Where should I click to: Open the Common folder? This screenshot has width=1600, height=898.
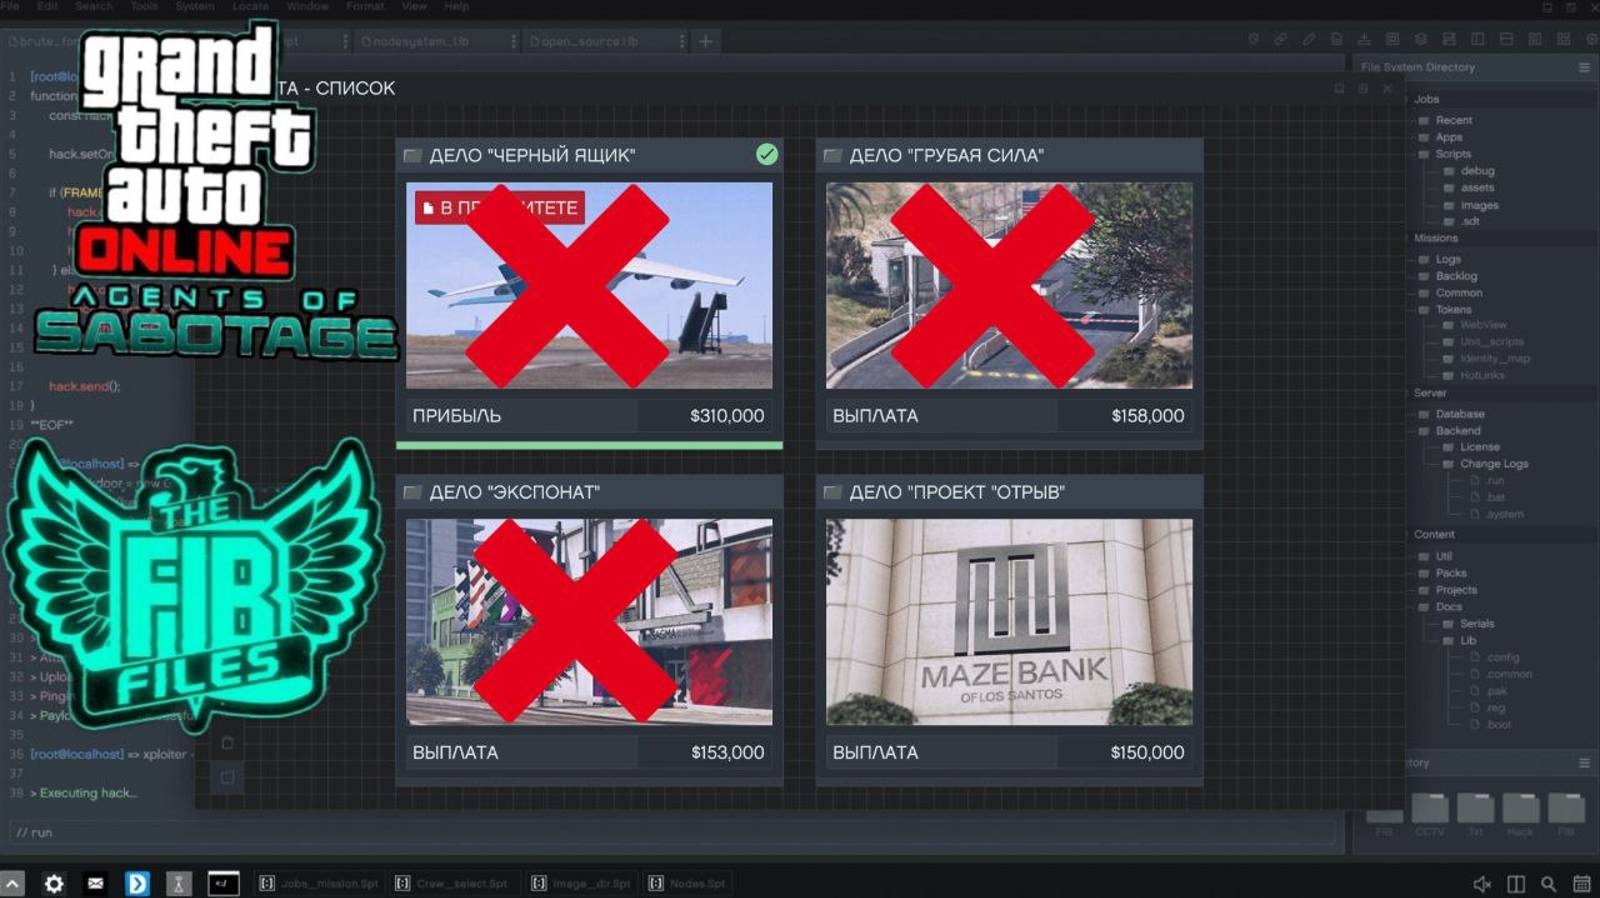(1451, 293)
